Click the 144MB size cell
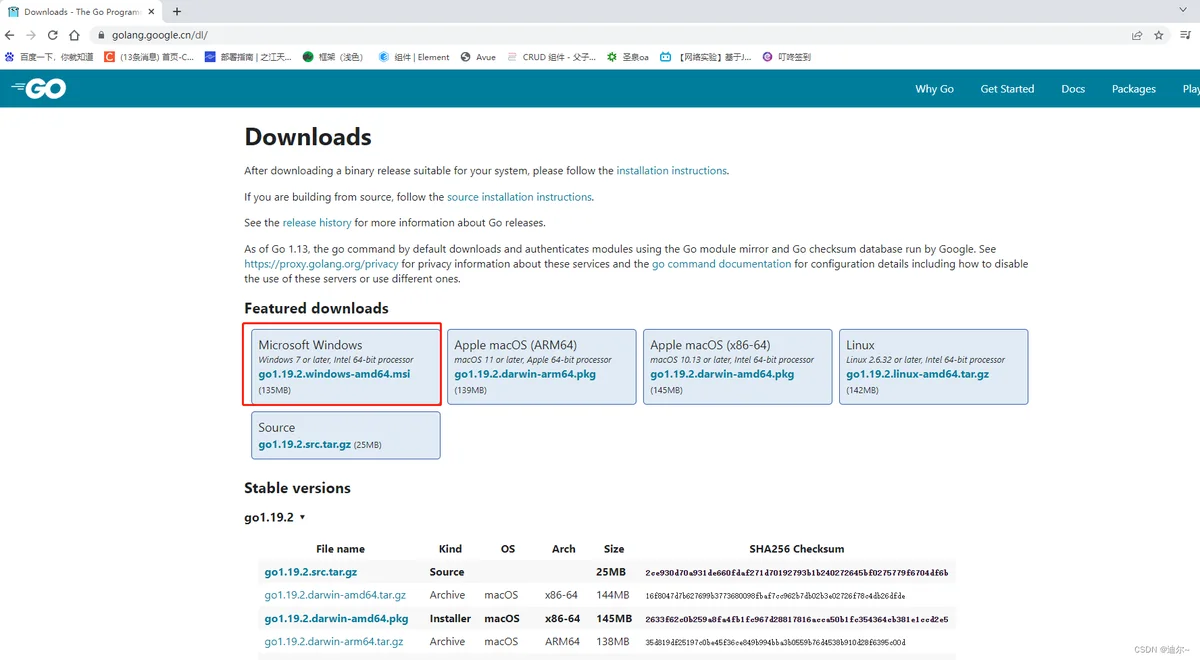The width and height of the screenshot is (1200, 660). (612, 595)
